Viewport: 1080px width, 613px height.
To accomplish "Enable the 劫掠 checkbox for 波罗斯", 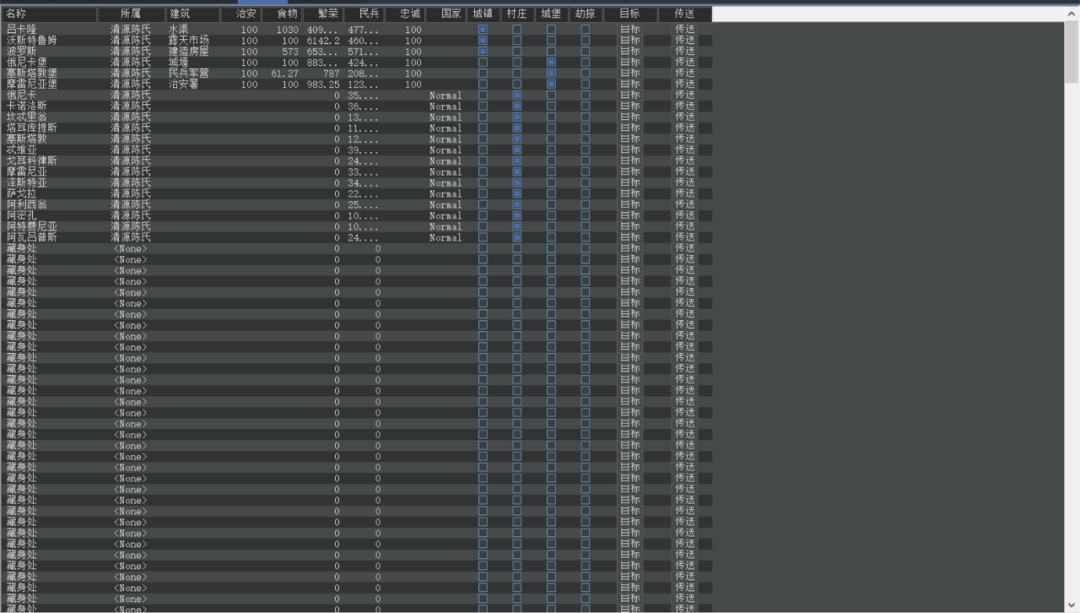I will click(x=585, y=52).
